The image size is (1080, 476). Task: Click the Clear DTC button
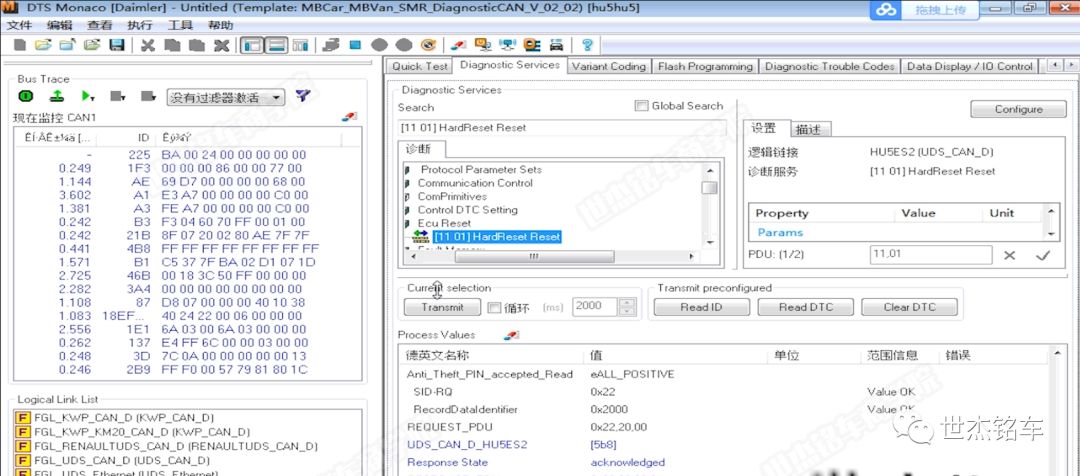point(909,307)
